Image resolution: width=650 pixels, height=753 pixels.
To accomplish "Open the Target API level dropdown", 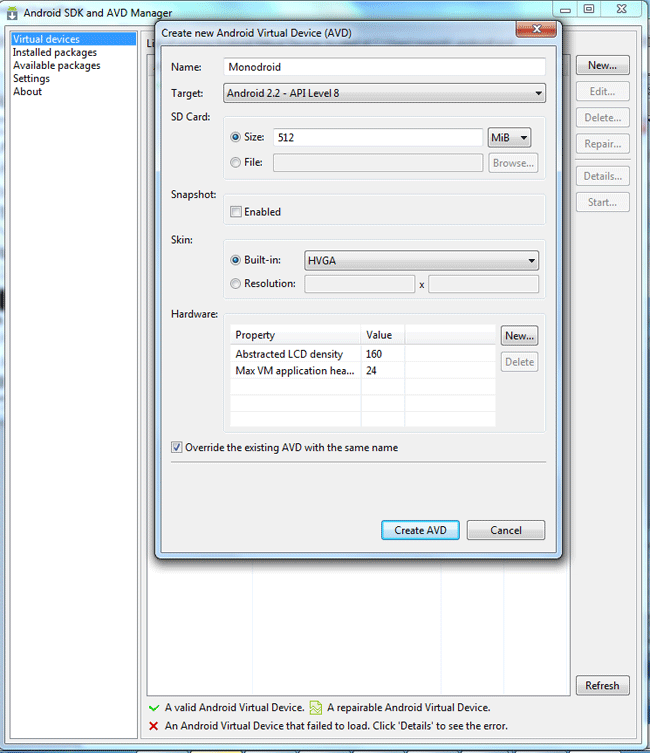I will coord(384,93).
